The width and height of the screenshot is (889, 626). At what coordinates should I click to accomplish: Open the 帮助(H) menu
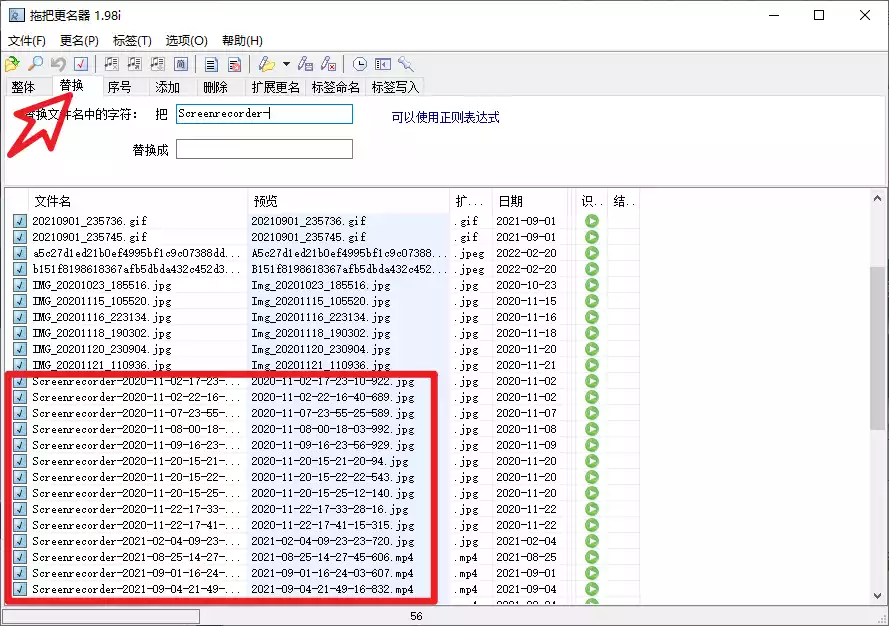(x=242, y=40)
